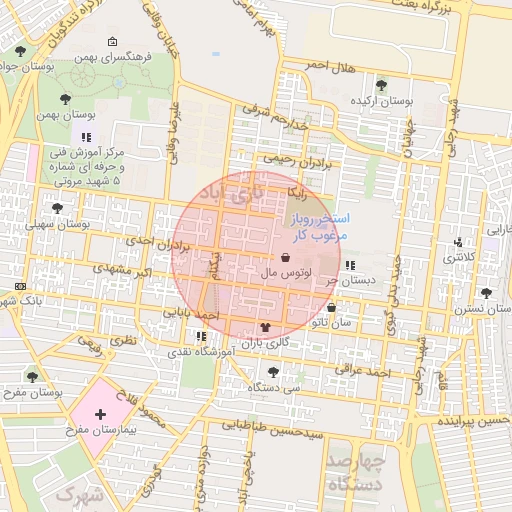The height and width of the screenshot is (512, 512).
Task: Select the حسین پیراینده street label
Action: pos(474,421)
